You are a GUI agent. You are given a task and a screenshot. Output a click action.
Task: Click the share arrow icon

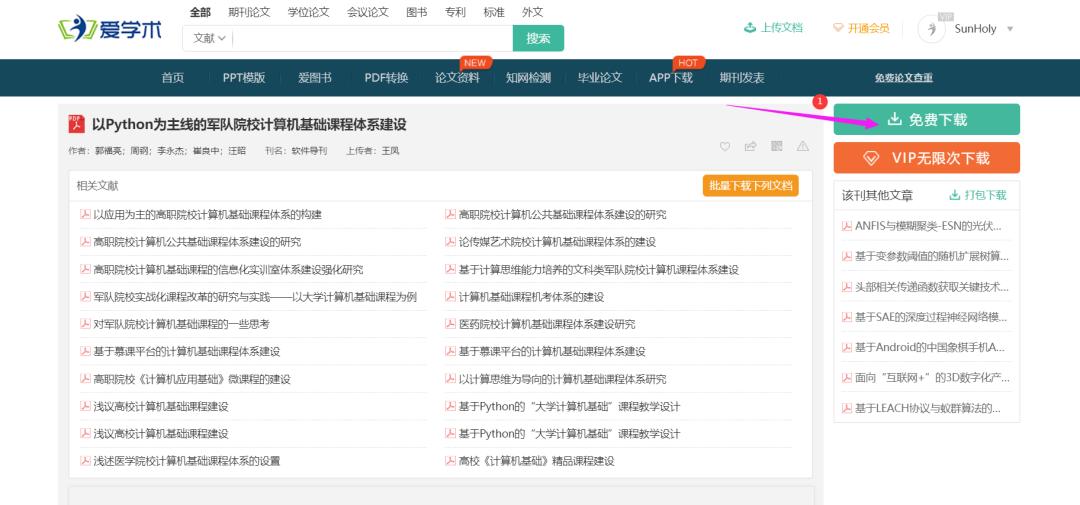[751, 146]
